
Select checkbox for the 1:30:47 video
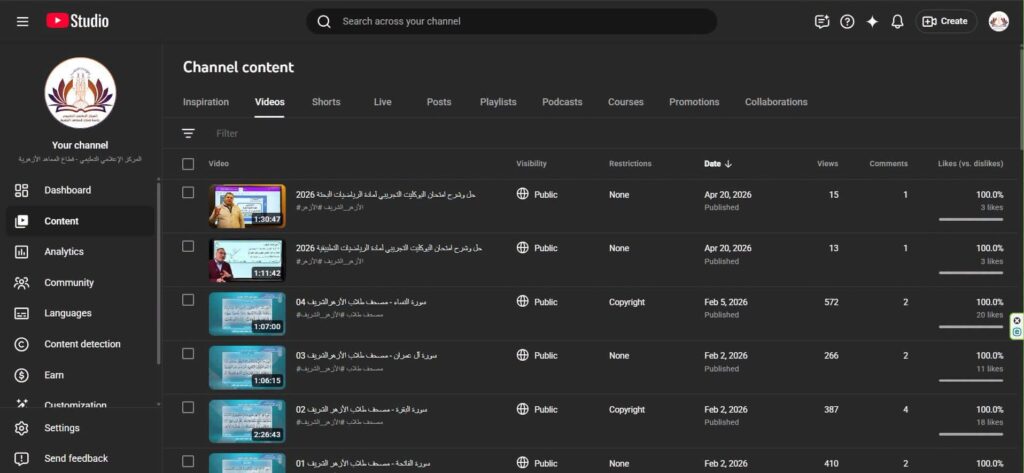pyautogui.click(x=188, y=193)
